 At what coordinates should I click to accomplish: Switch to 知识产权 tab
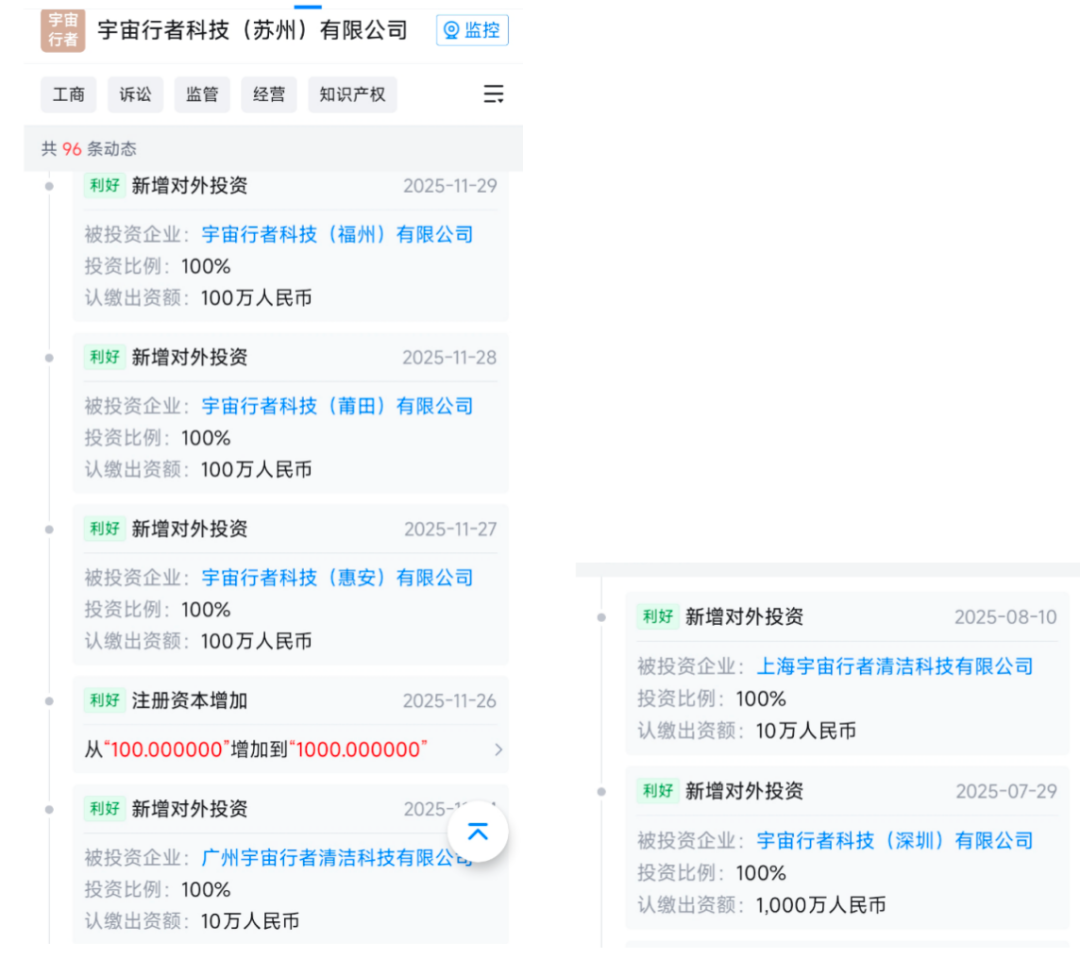pos(352,95)
